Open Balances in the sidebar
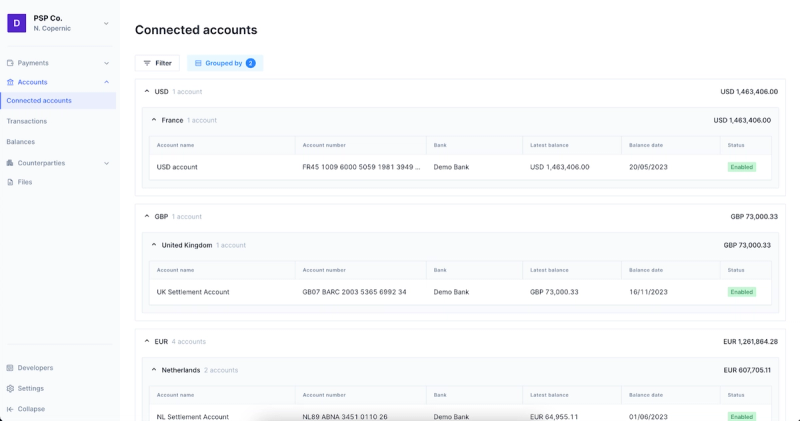Screen dimensions: 800x421 coord(20,141)
